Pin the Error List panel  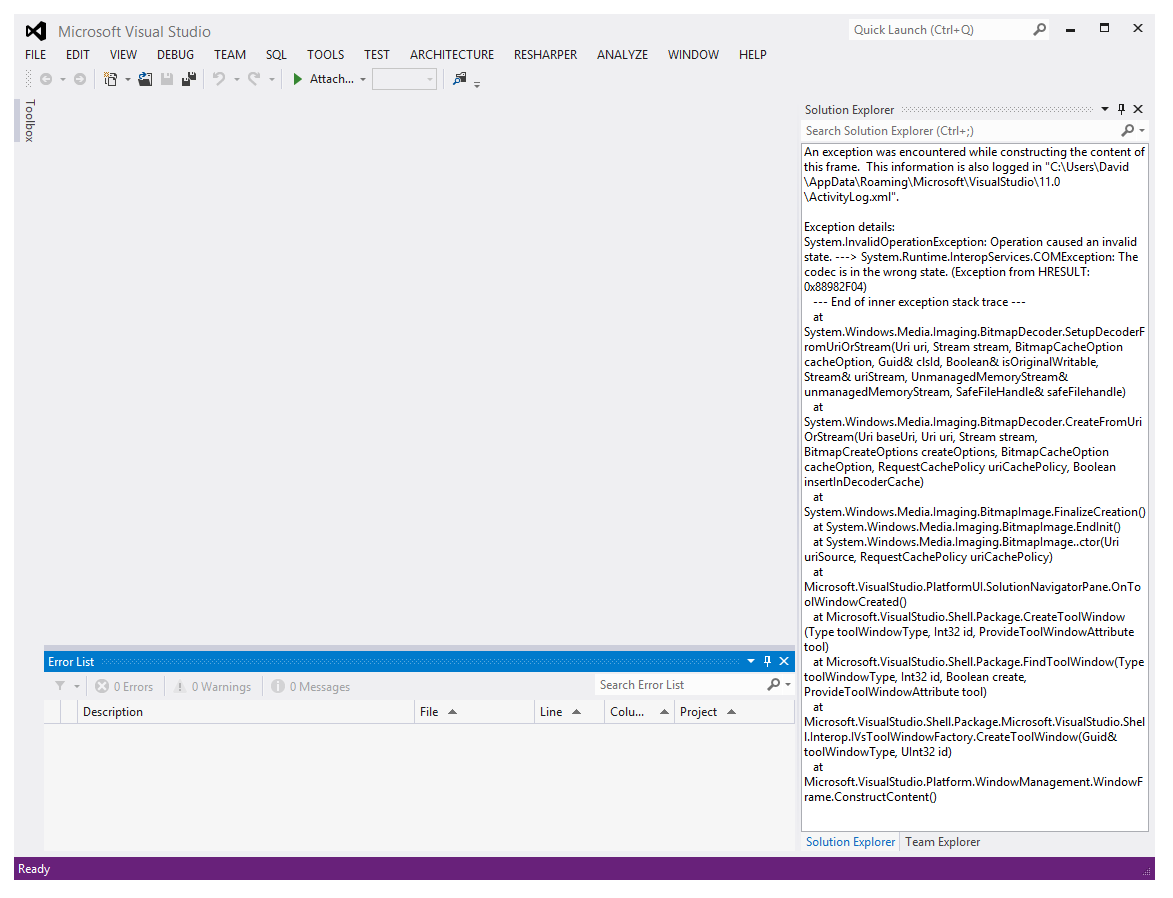pos(767,662)
